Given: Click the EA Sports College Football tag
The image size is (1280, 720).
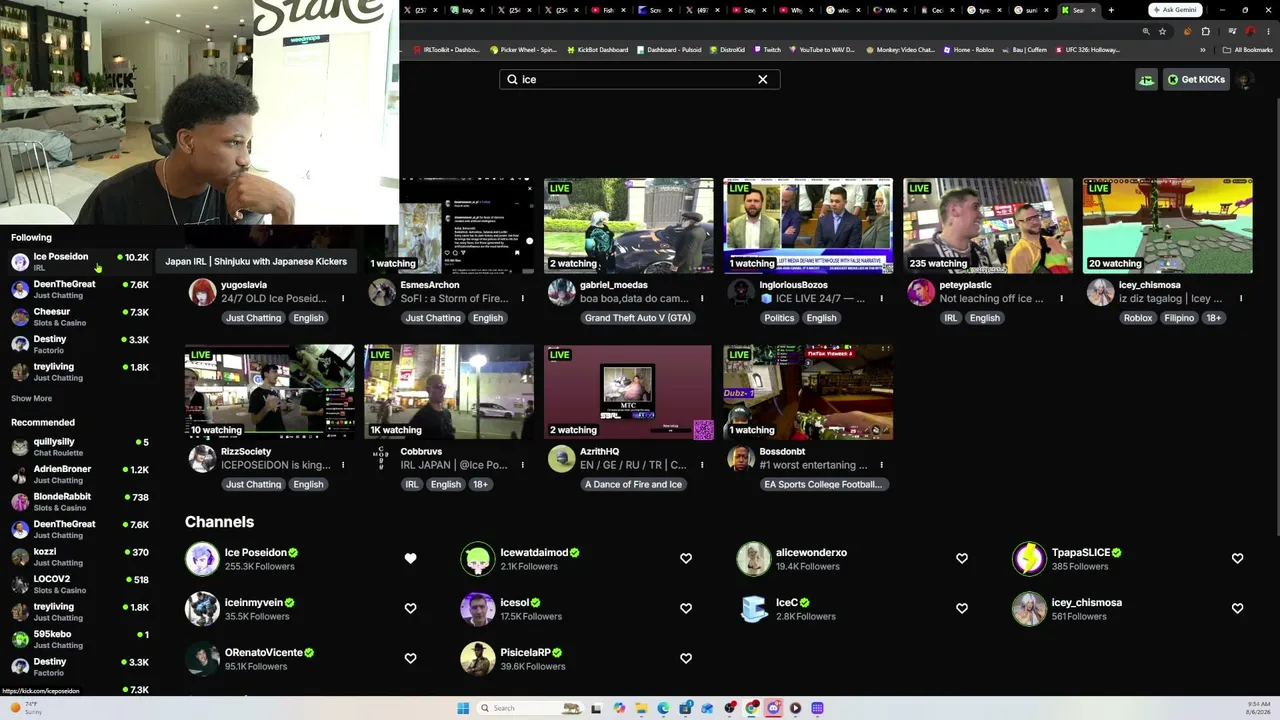Looking at the screenshot, I should coord(823,485).
